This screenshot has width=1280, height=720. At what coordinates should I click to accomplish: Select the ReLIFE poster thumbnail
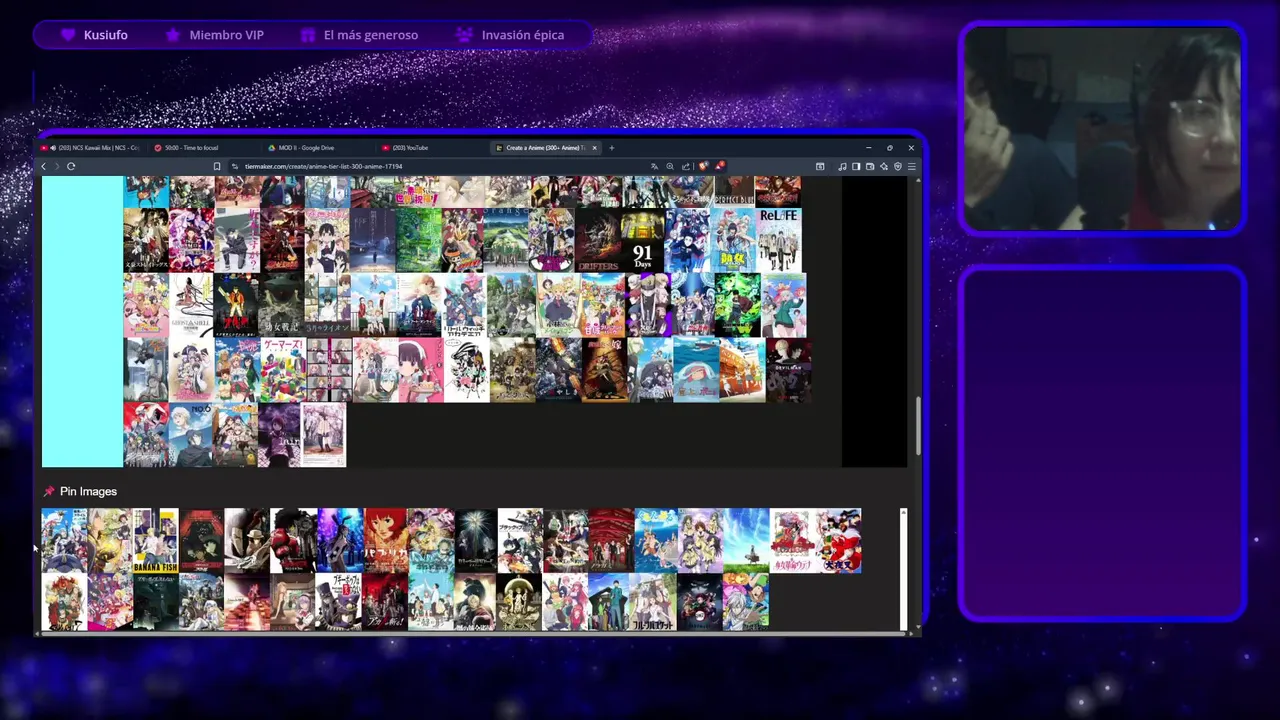pyautogui.click(x=779, y=240)
